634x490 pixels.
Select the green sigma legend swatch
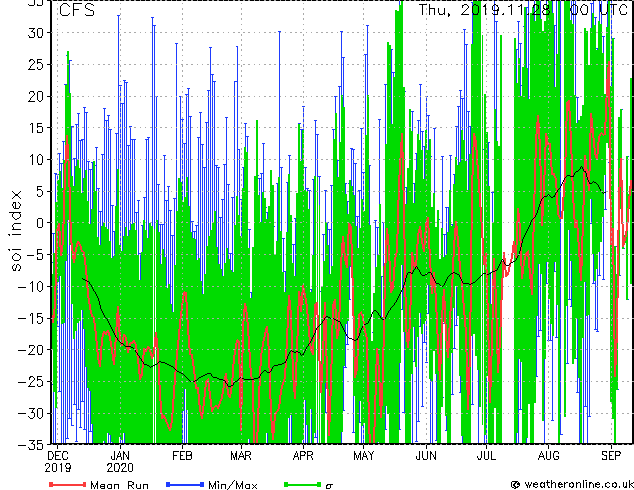(302, 484)
